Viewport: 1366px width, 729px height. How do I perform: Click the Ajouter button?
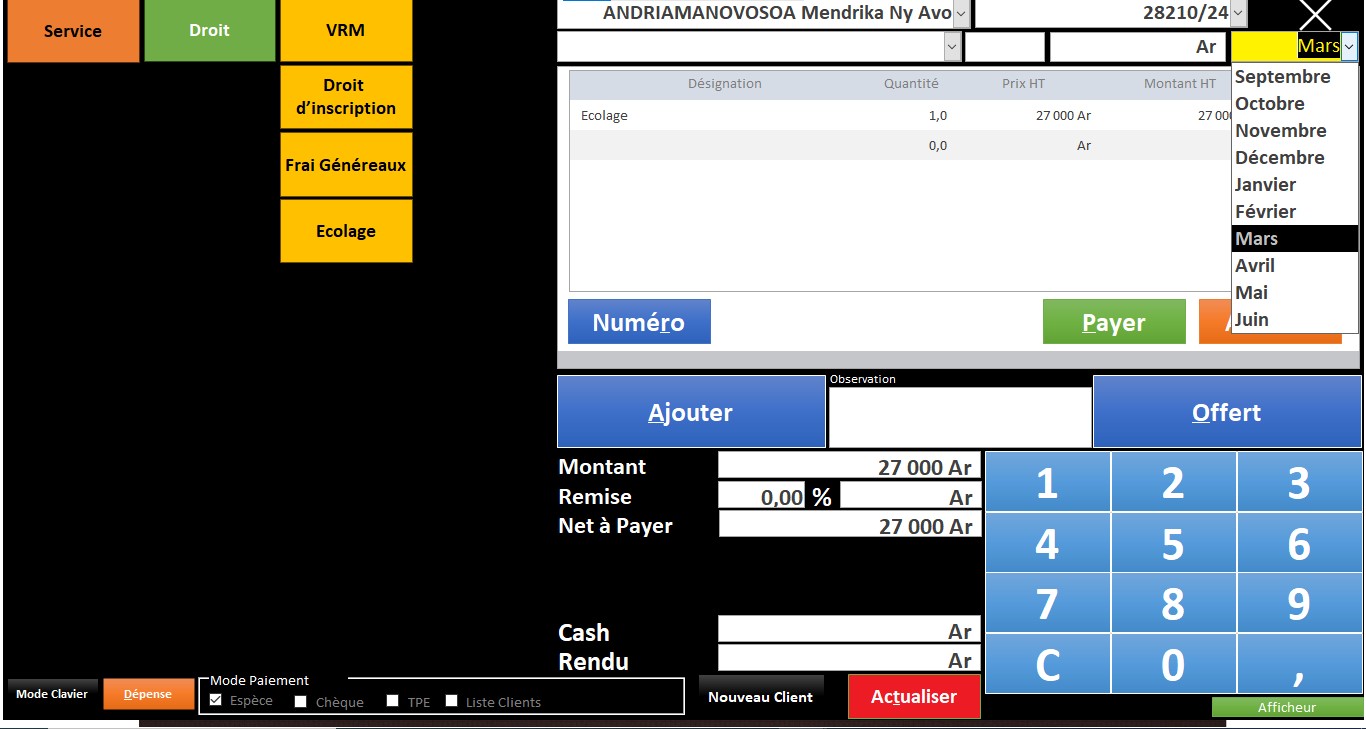(690, 412)
